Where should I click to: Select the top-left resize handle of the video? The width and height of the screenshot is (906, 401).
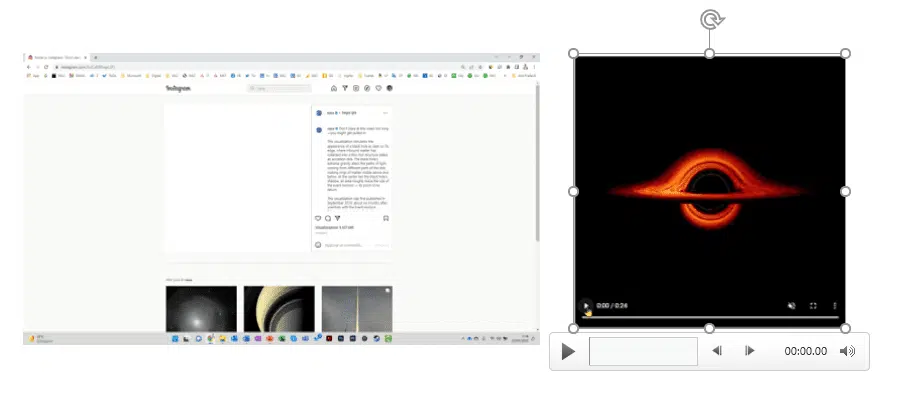(574, 53)
